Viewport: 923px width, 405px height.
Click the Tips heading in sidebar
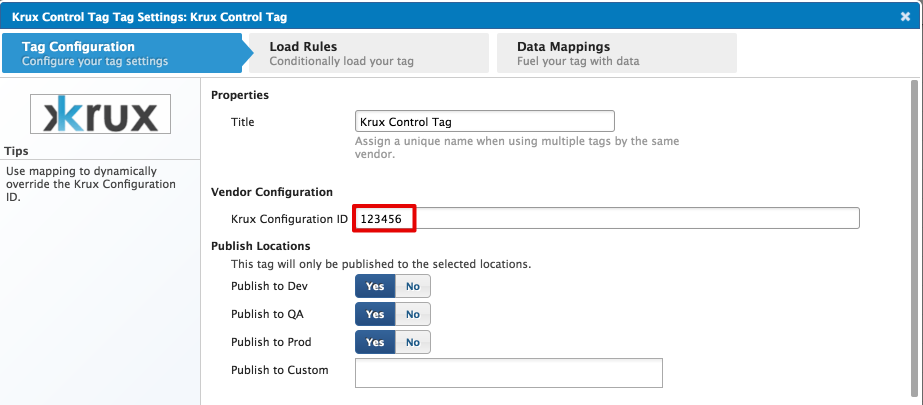pyautogui.click(x=17, y=151)
